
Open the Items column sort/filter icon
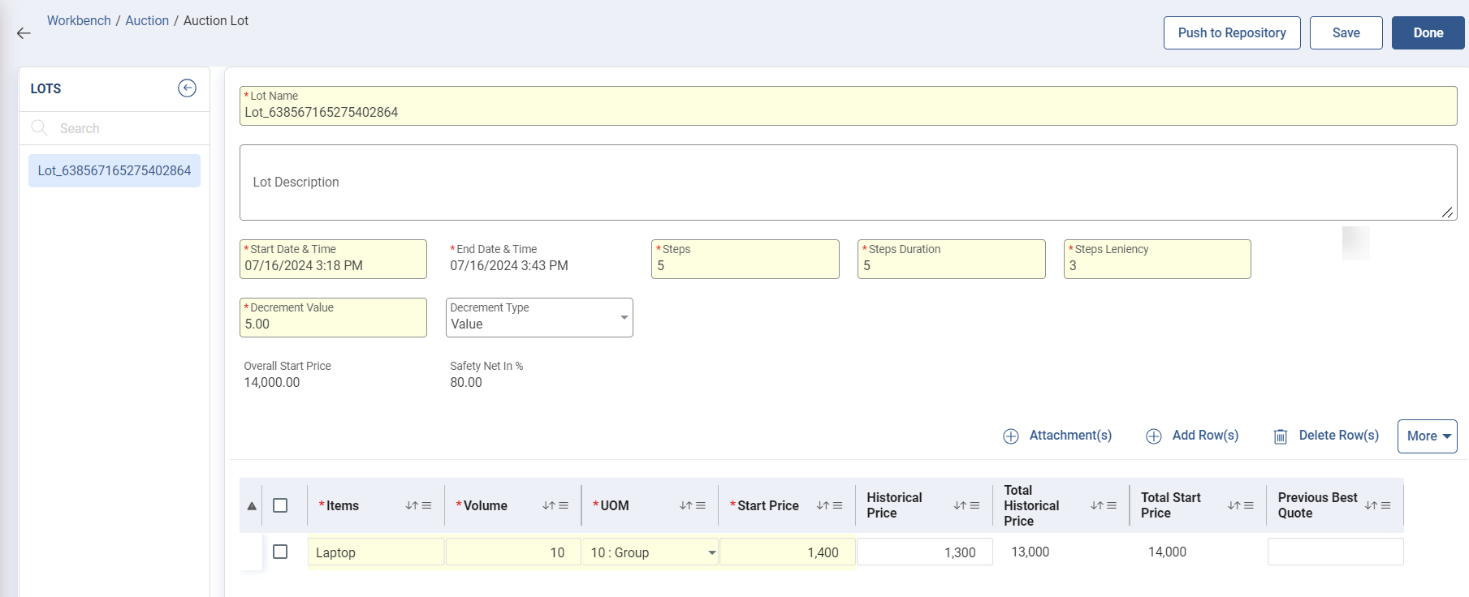(x=419, y=506)
